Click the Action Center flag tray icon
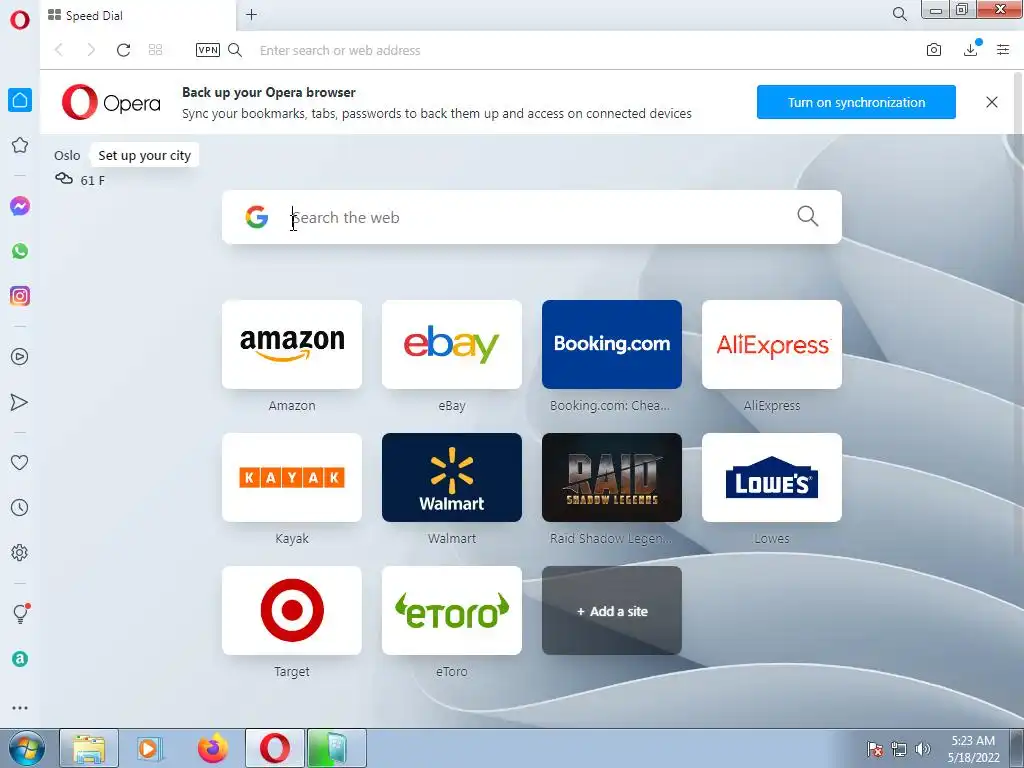 click(875, 748)
